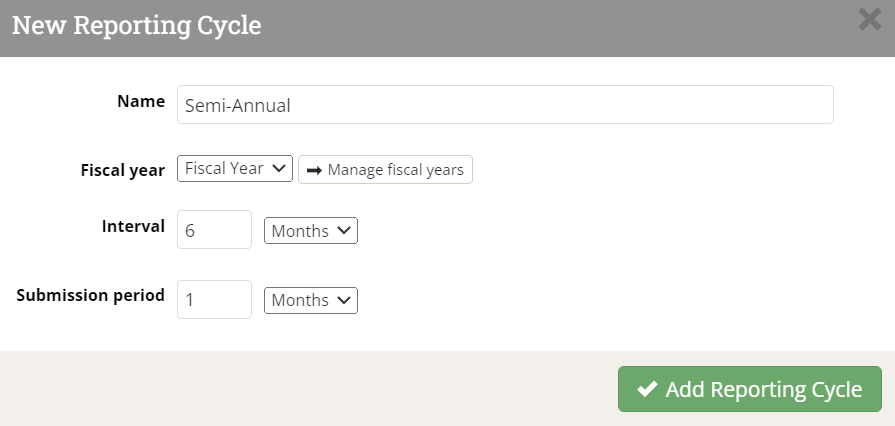Expand the Interval Months unit dropdown
Viewport: 895px width, 426px height.
[x=310, y=231]
